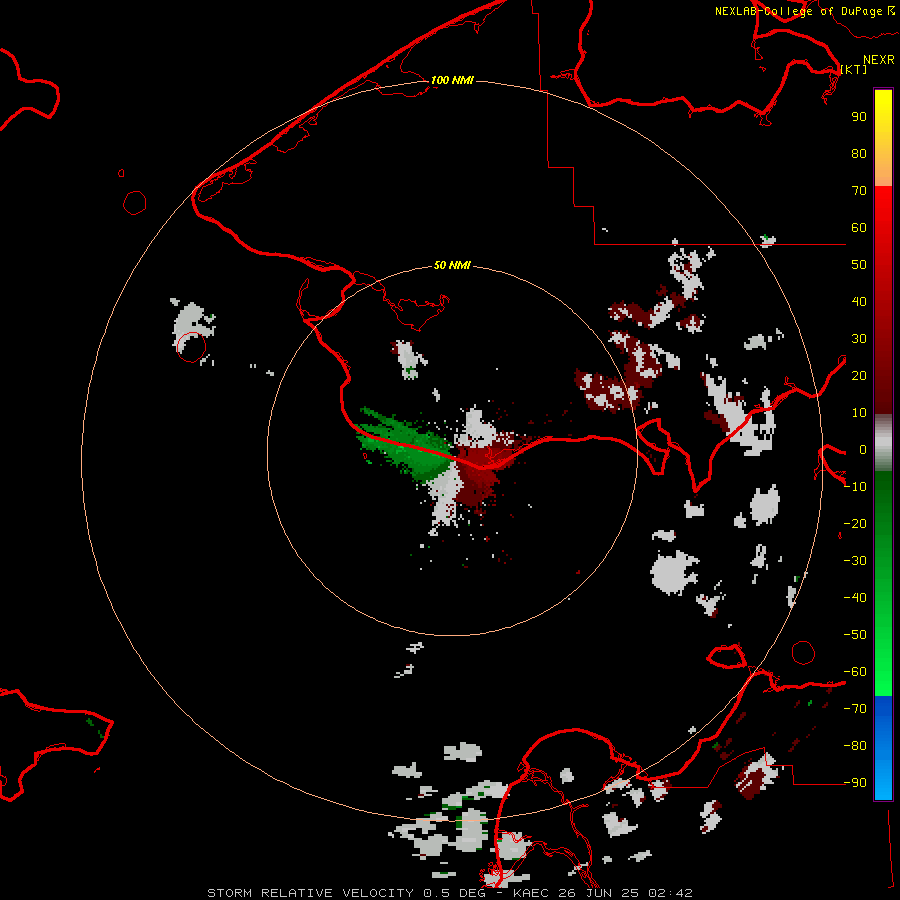Click the "-90" value on the velocity scale

[x=855, y=782]
